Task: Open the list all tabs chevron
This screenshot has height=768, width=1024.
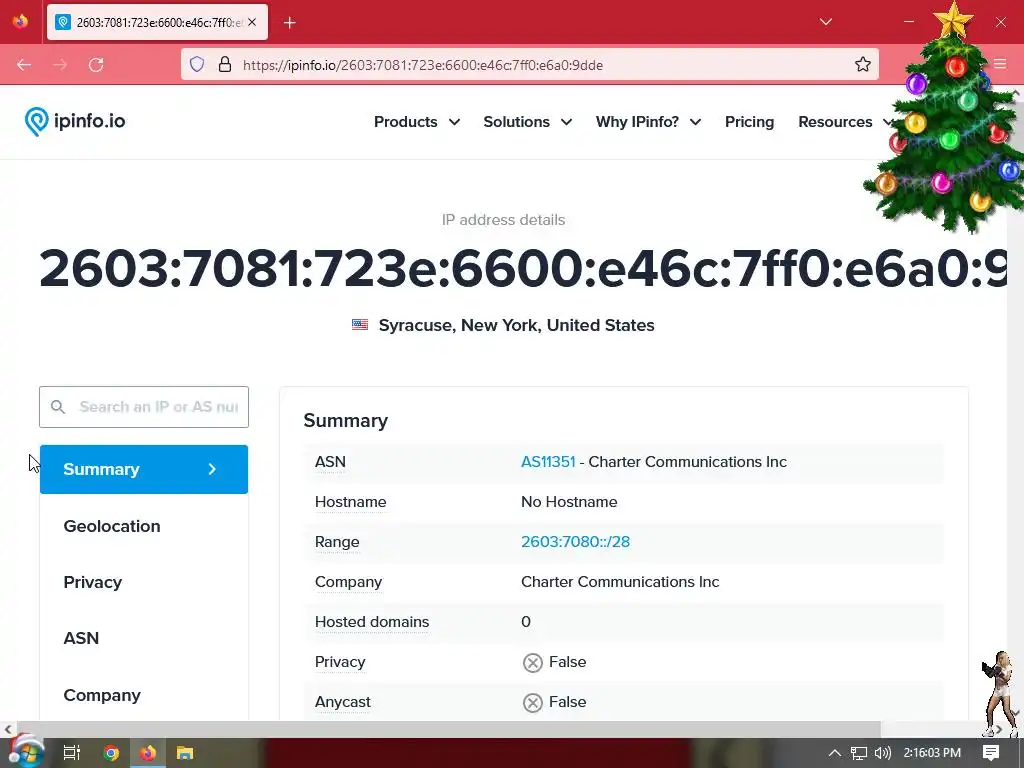Action: 825,22
